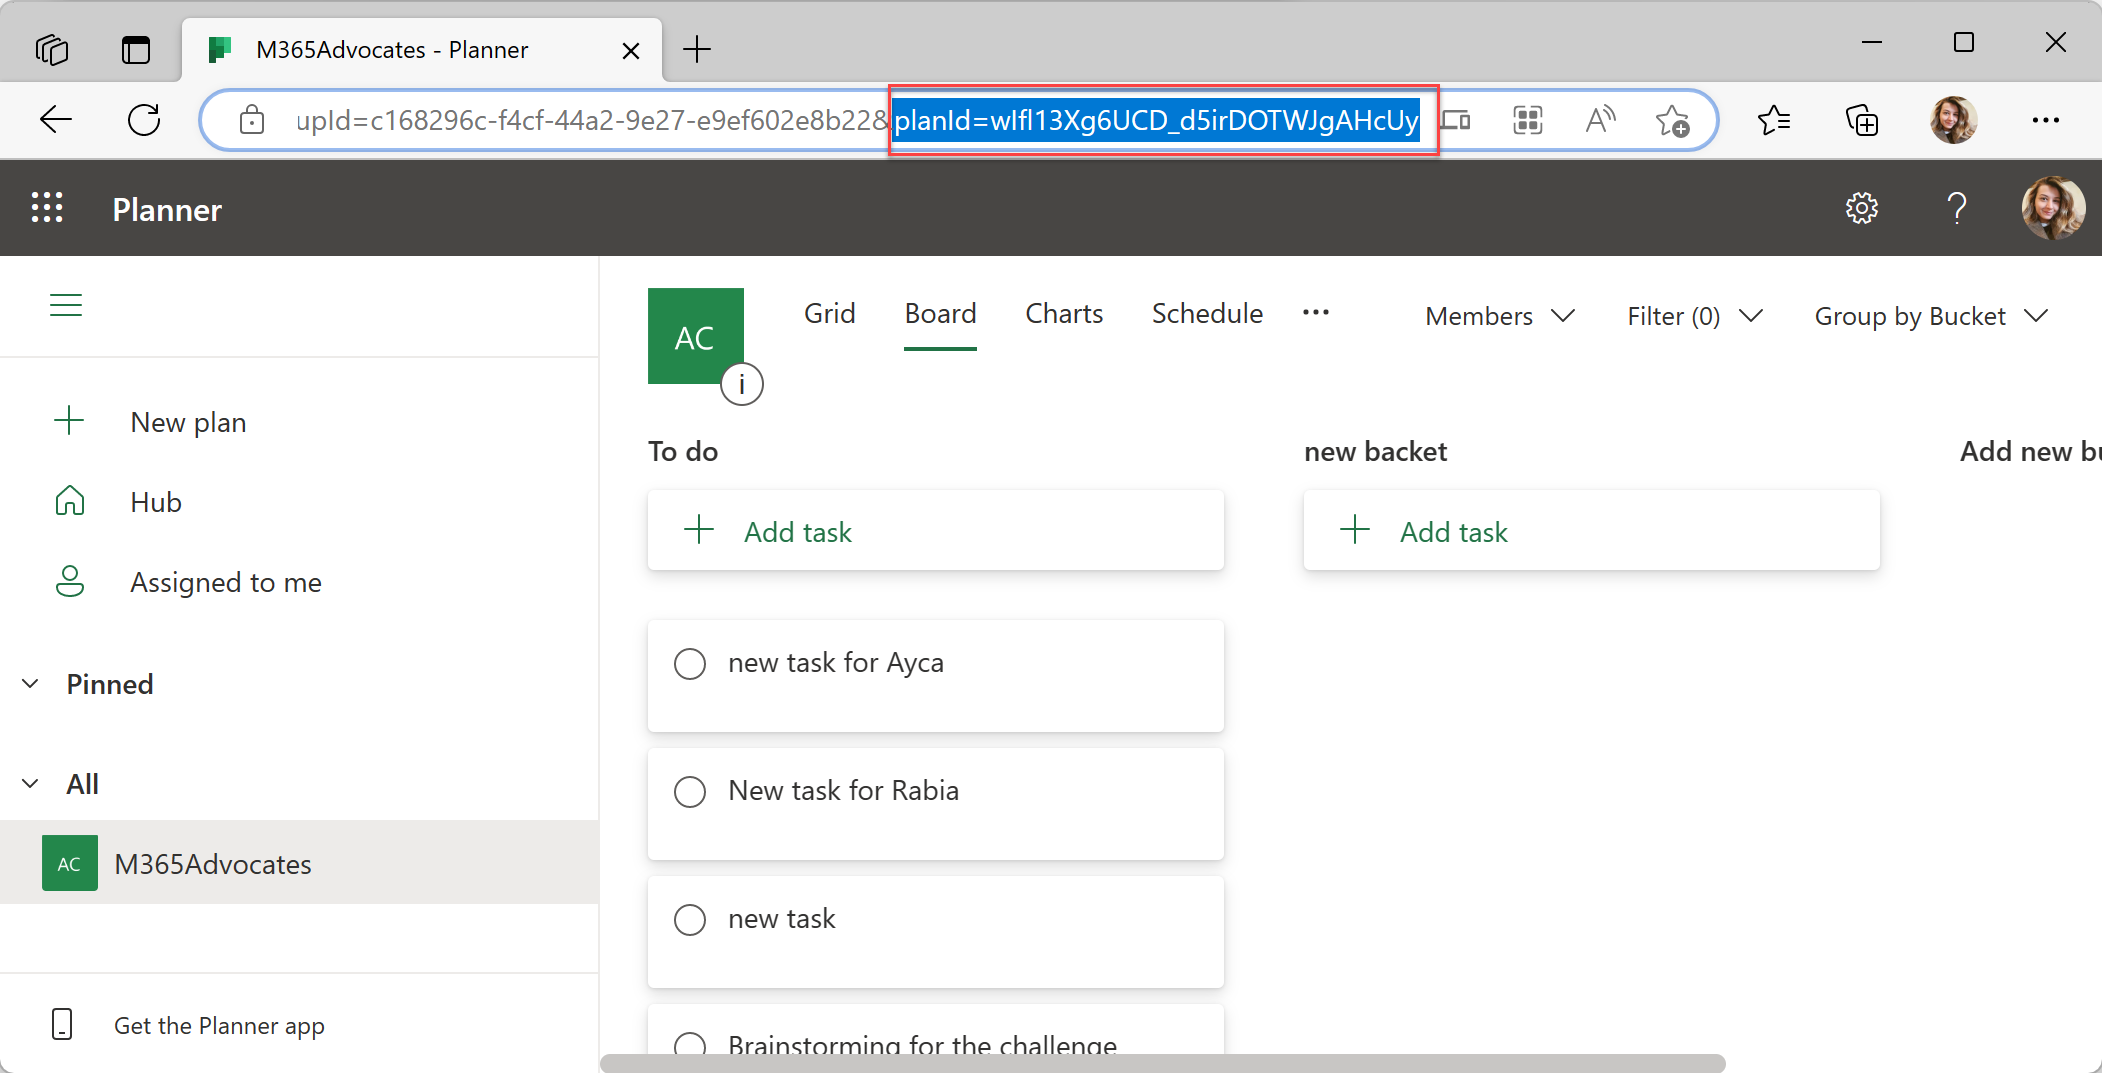2102x1073 pixels.
Task: Add task in To do bucket
Action: [x=936, y=531]
